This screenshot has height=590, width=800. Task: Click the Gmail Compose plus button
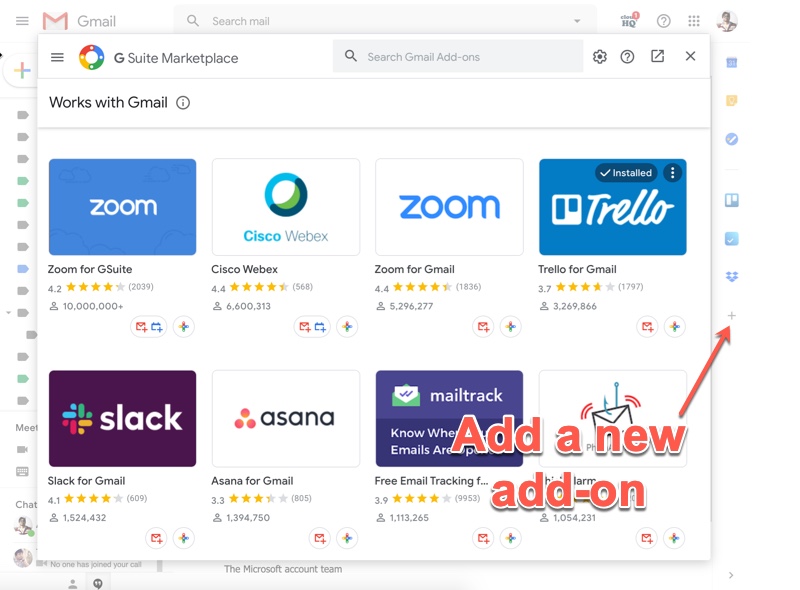pyautogui.click(x=22, y=70)
